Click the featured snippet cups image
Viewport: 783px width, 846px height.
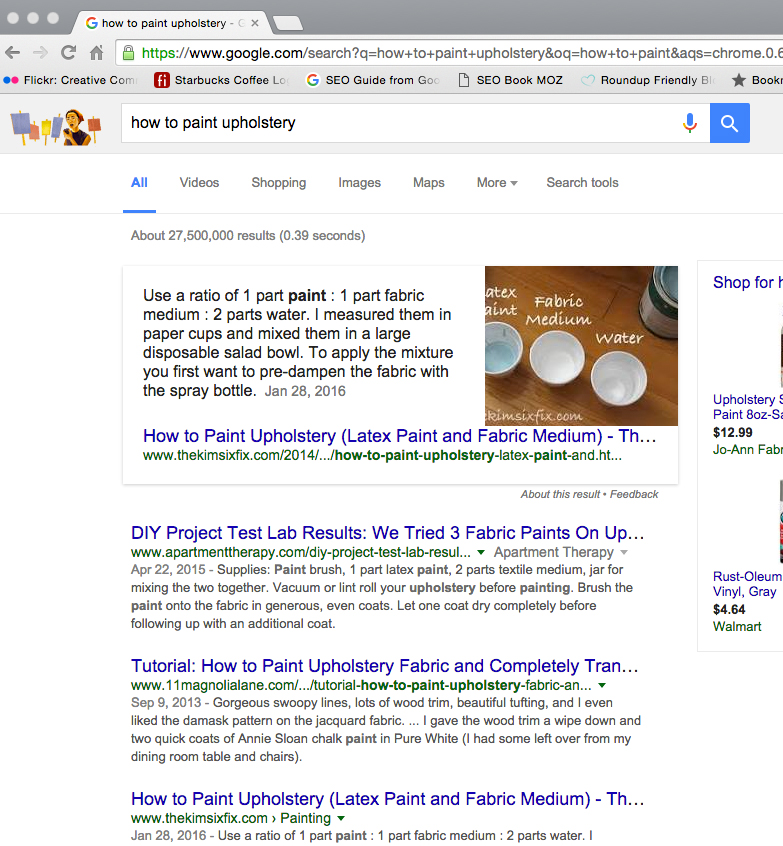[x=581, y=346]
